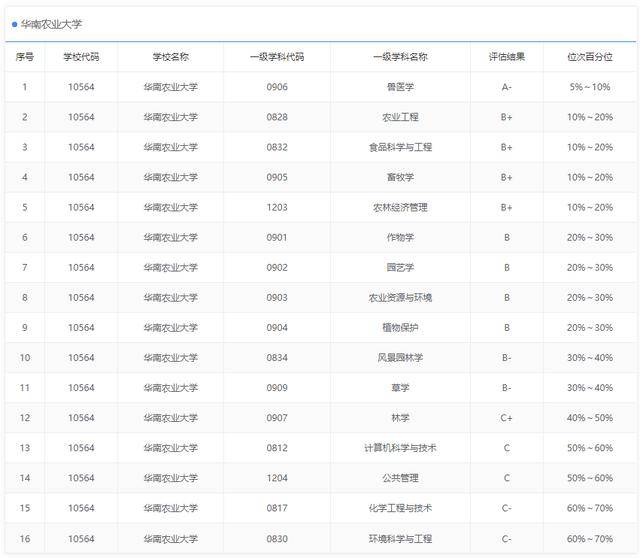Screen dimensions: 640x558
Task: Click percentile 5%~10%
Action: click(590, 87)
